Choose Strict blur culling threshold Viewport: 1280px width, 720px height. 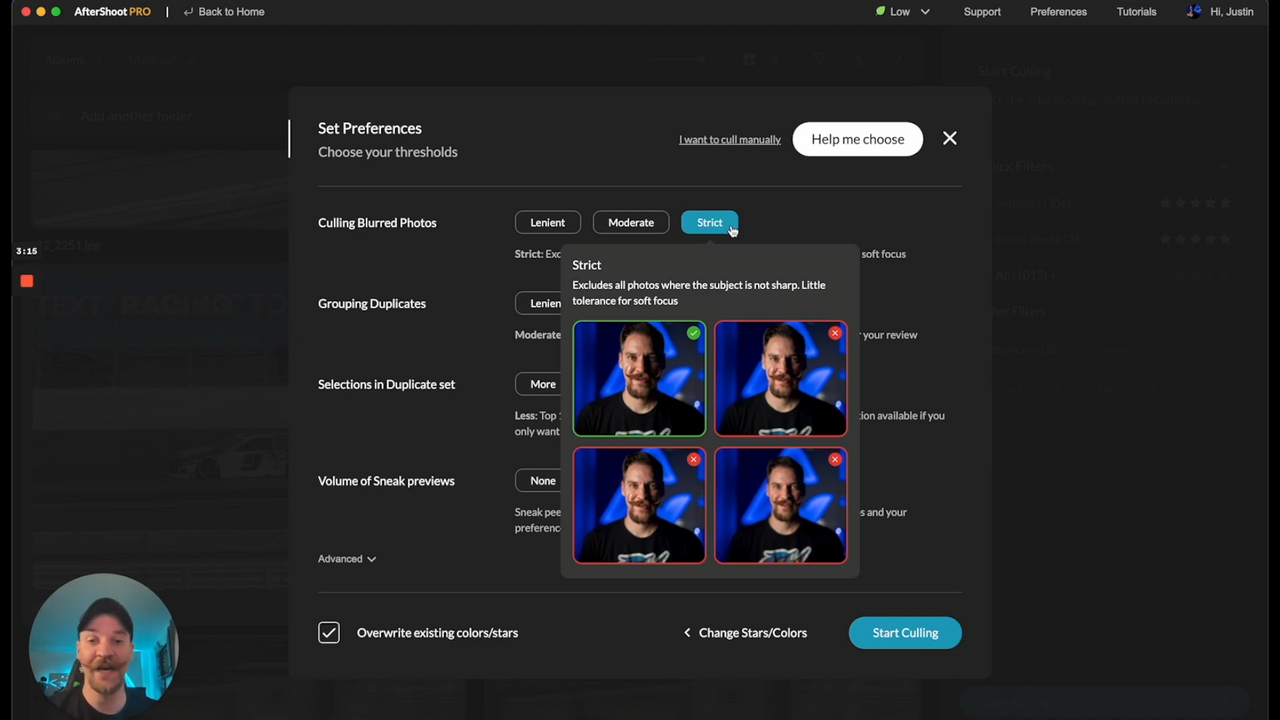pos(709,223)
